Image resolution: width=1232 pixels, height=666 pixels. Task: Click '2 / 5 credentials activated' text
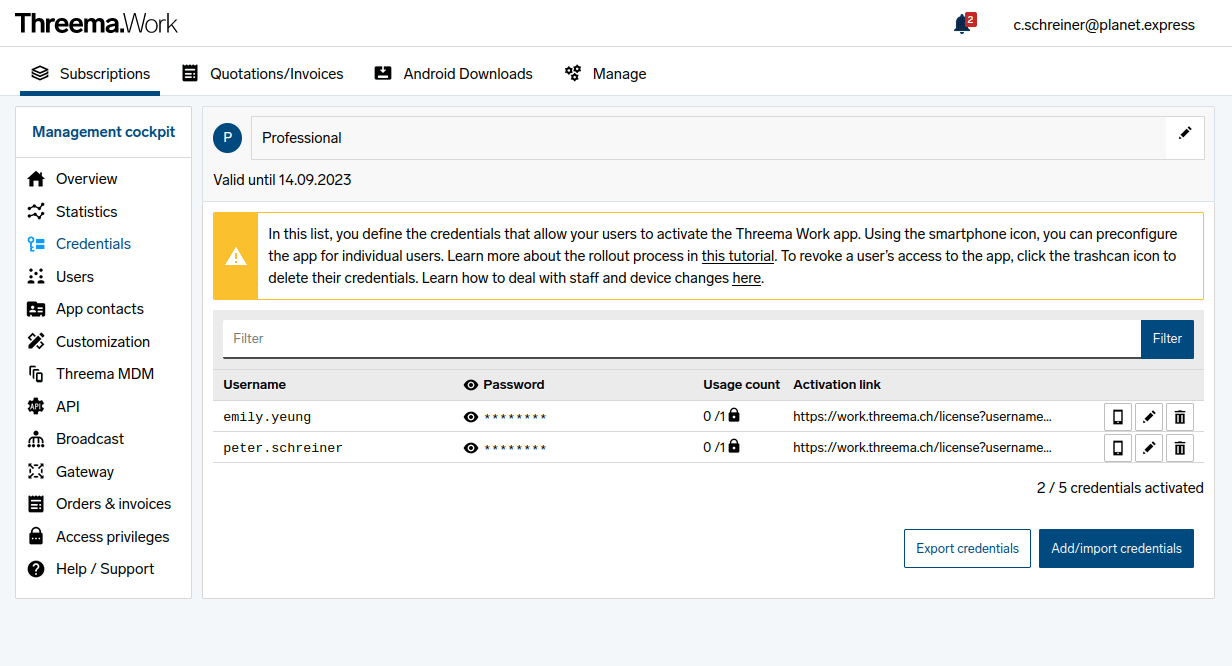click(x=1120, y=488)
